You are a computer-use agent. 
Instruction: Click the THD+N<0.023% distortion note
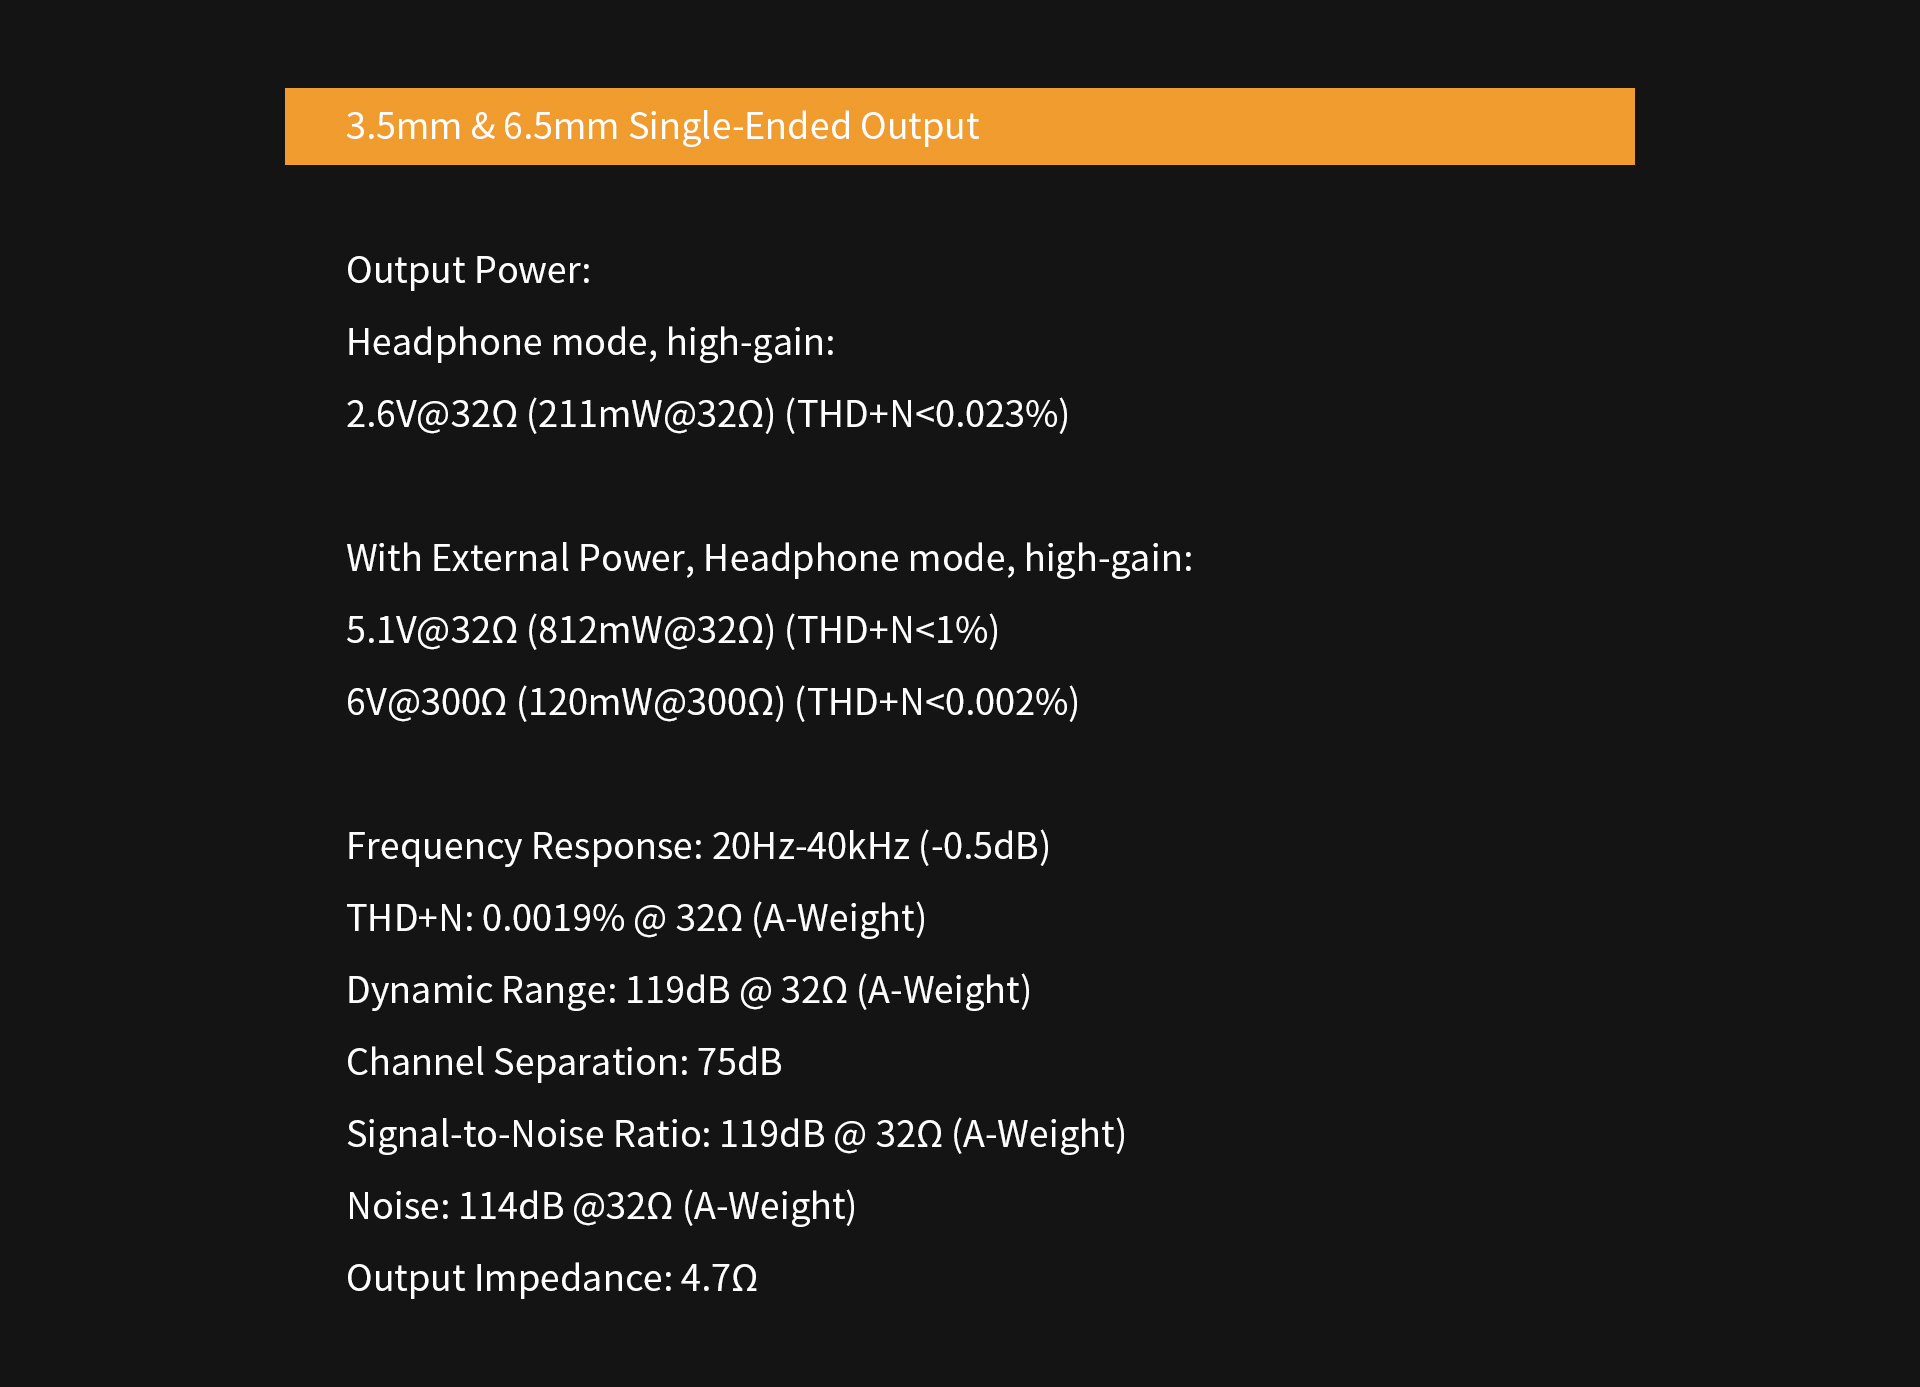click(927, 414)
